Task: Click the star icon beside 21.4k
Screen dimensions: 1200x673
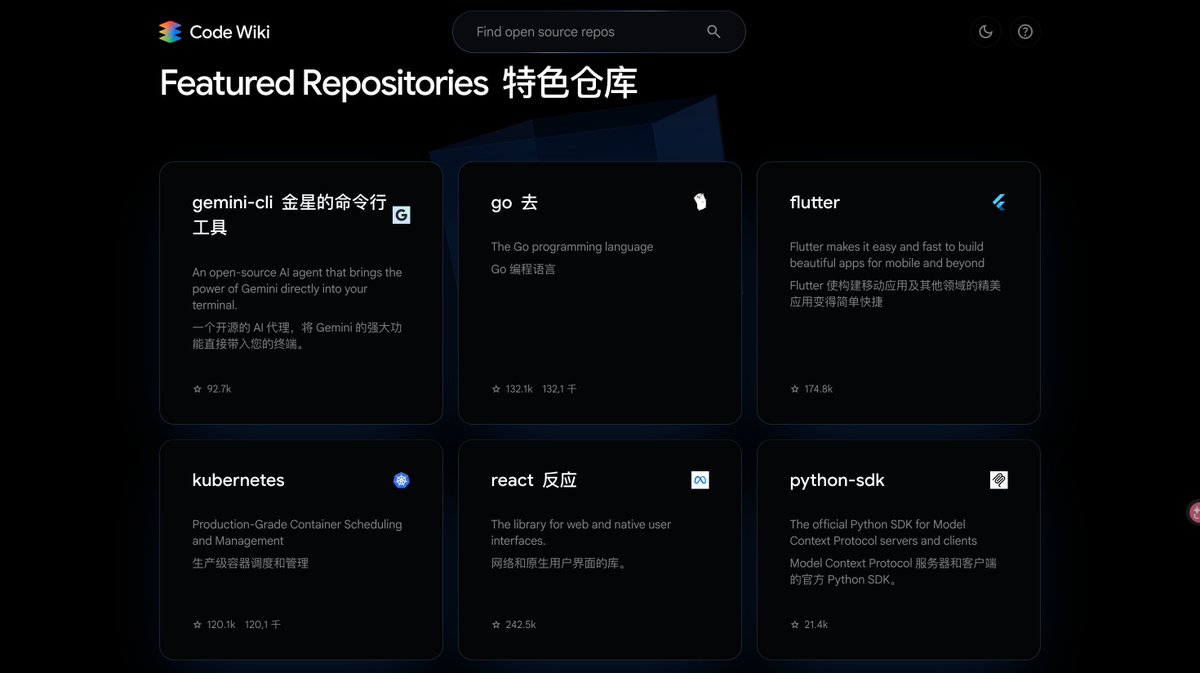Action: click(x=795, y=624)
